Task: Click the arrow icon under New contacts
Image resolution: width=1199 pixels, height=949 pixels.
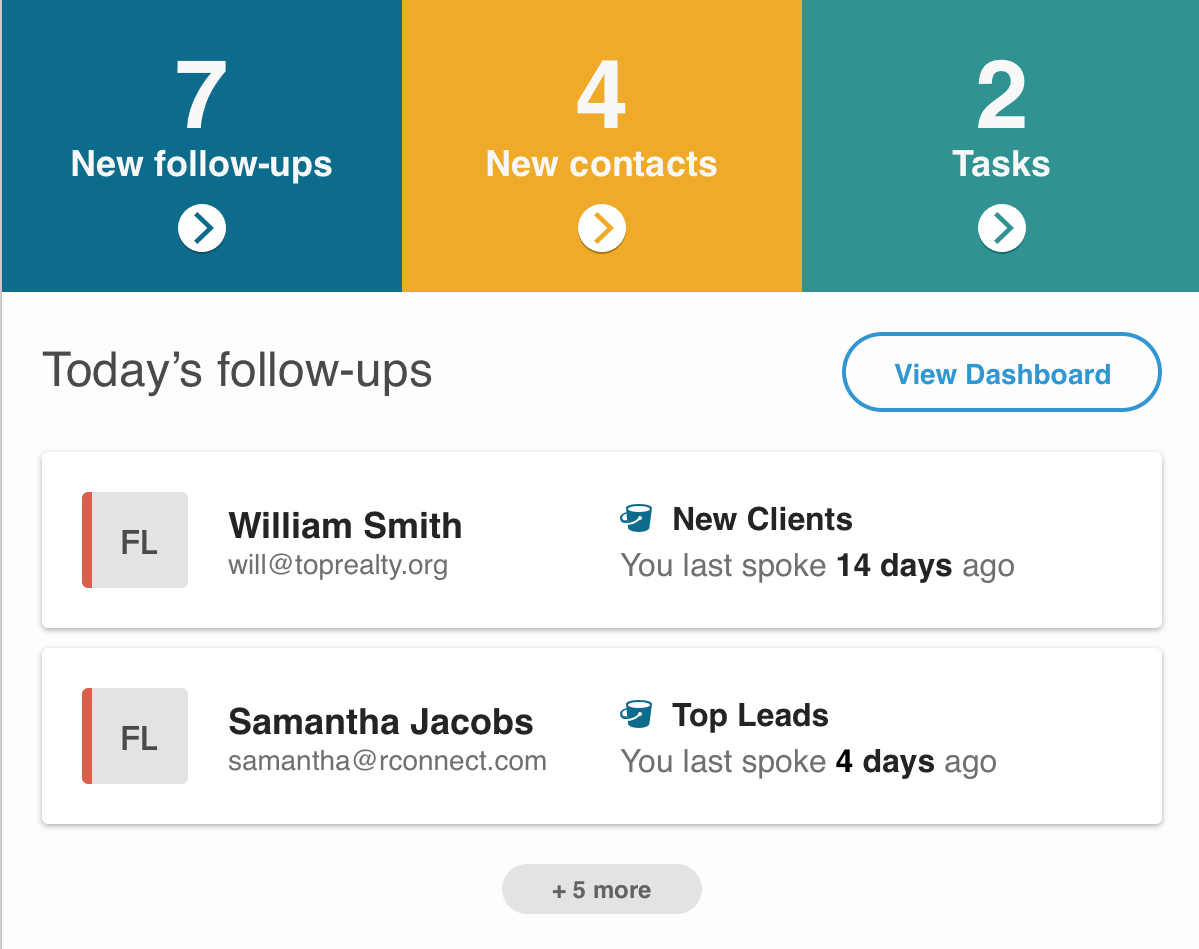Action: tap(602, 229)
